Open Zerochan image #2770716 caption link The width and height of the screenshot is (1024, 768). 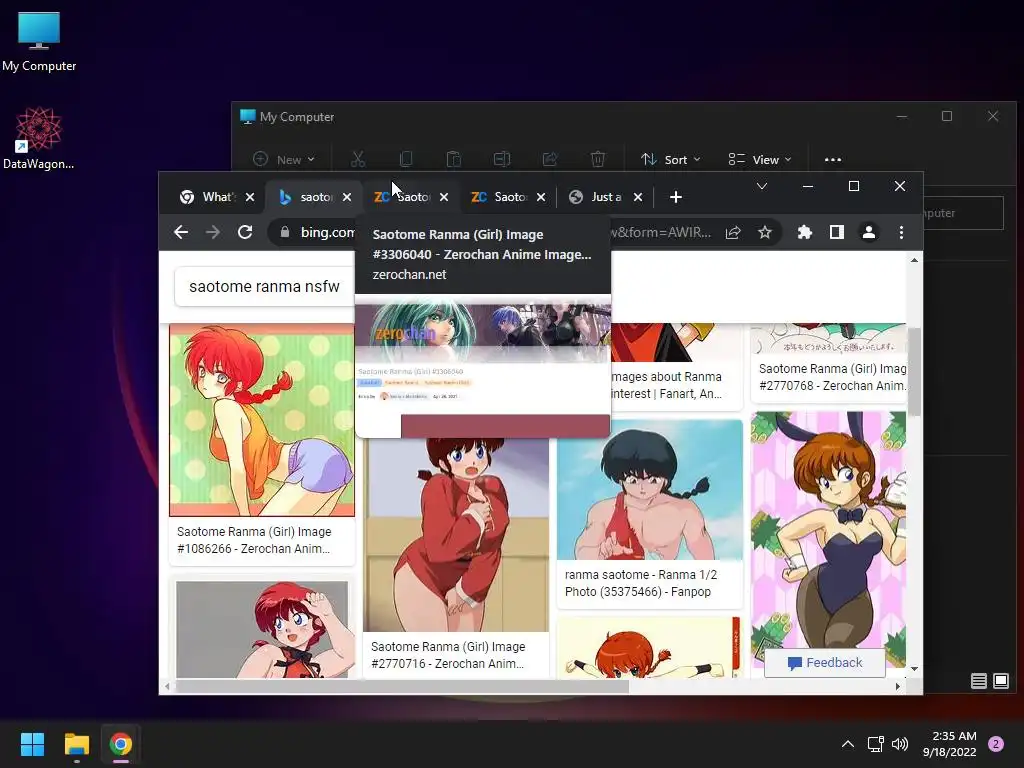tap(448, 655)
